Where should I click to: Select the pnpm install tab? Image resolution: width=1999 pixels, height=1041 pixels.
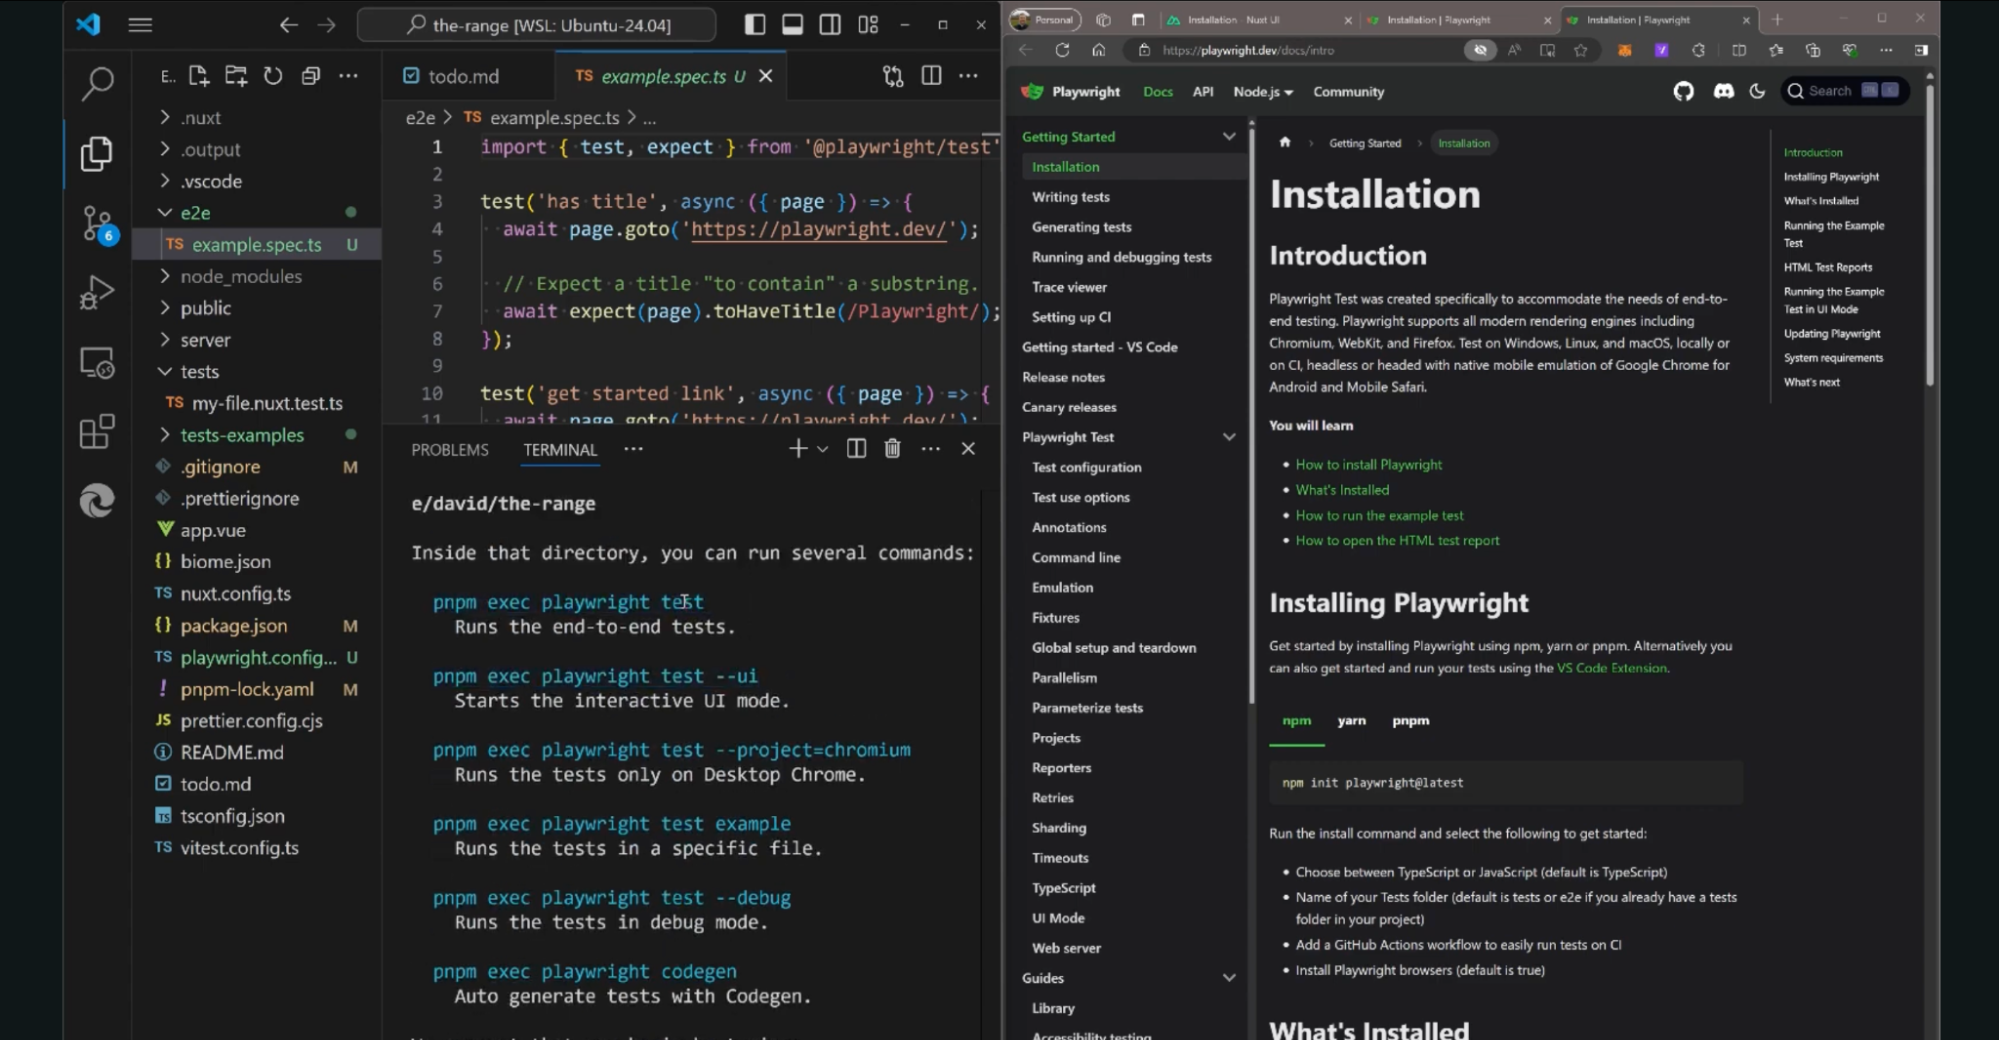pos(1410,721)
